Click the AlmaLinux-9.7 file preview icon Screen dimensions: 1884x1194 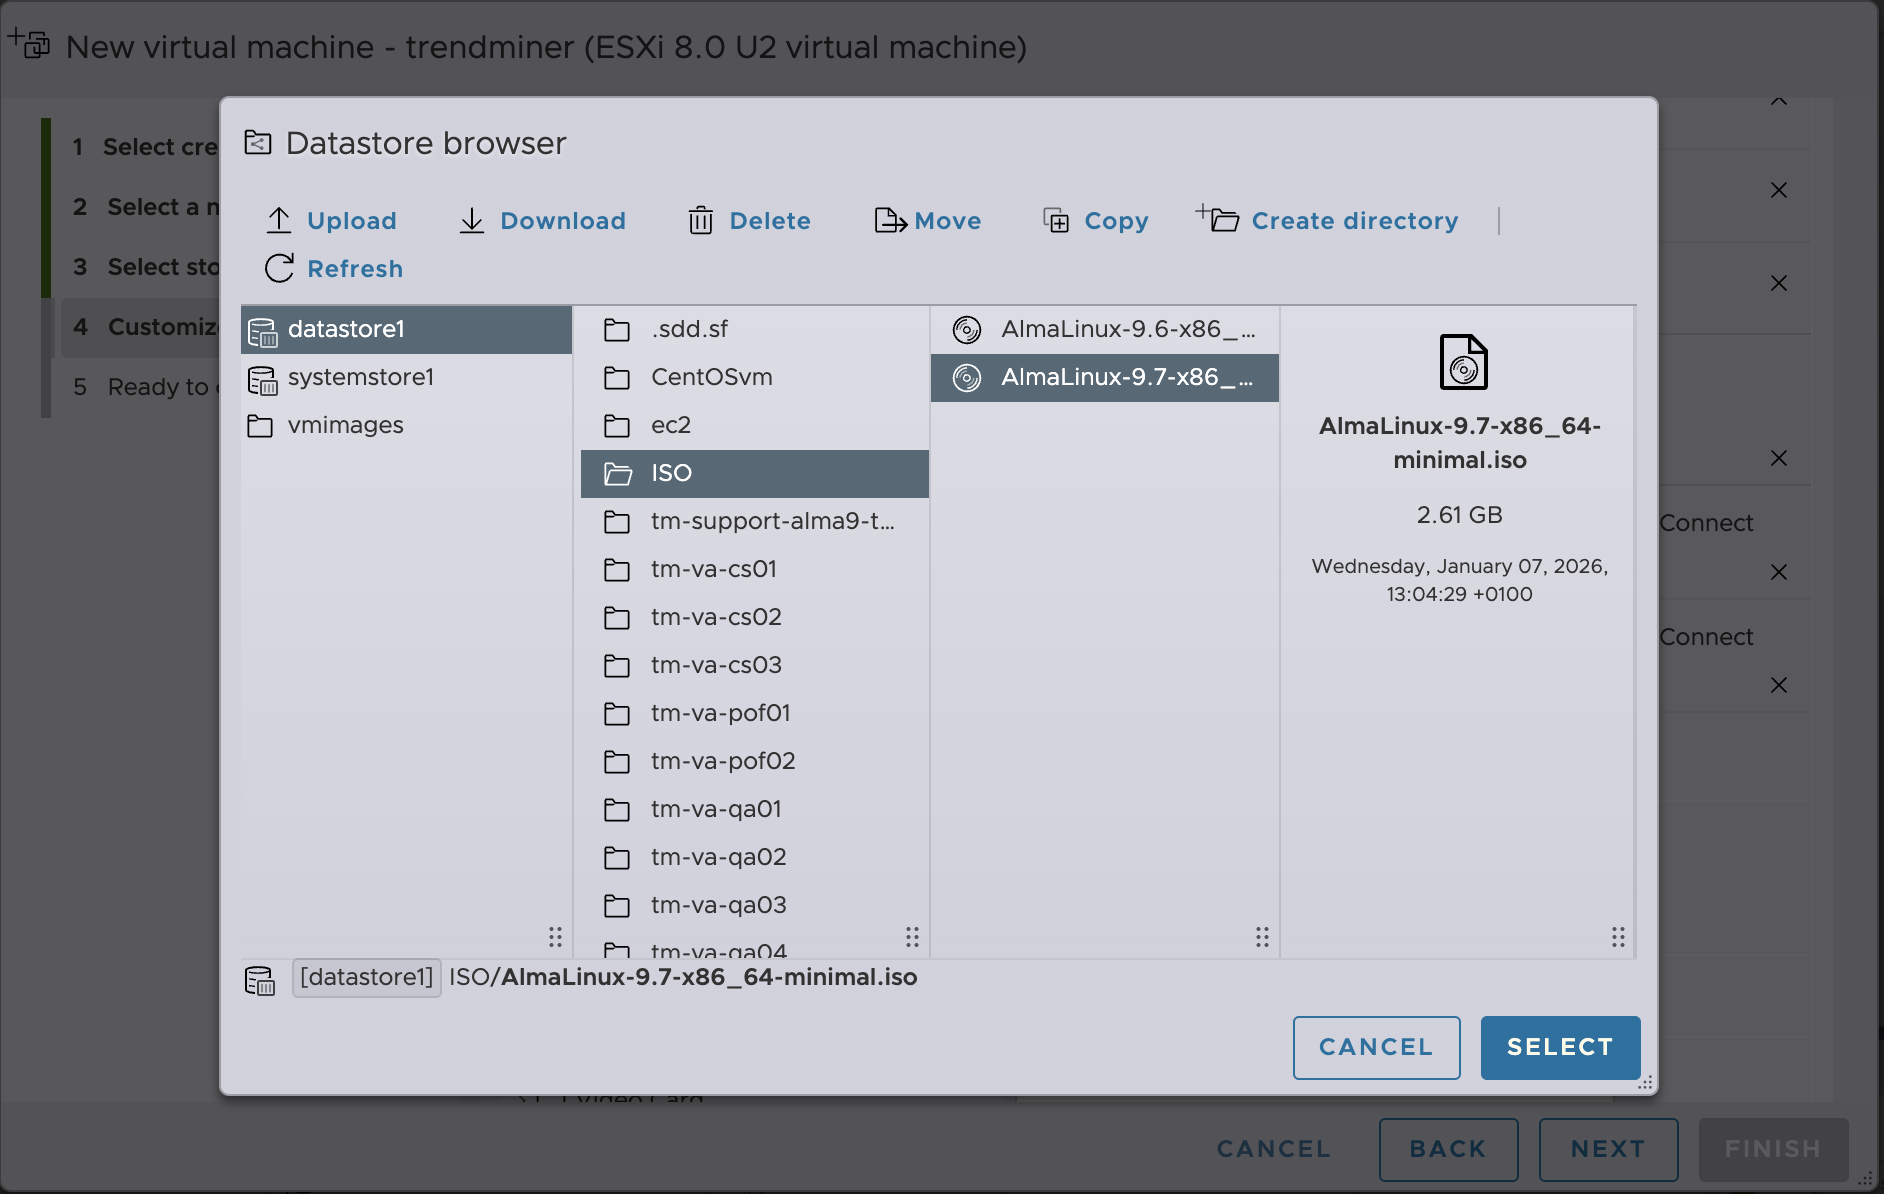pyautogui.click(x=1463, y=362)
